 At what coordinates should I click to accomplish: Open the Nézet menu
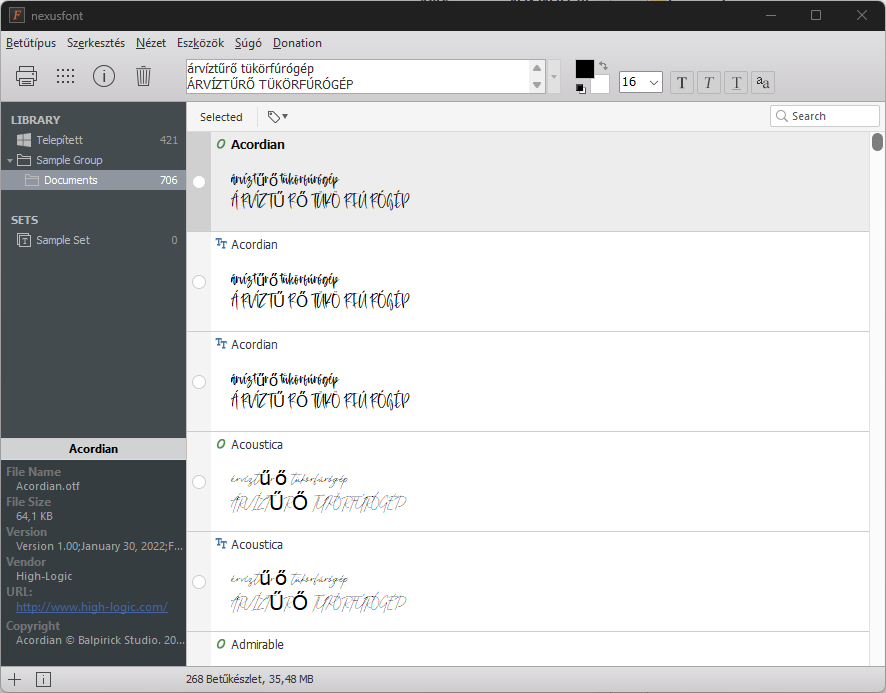click(x=151, y=43)
